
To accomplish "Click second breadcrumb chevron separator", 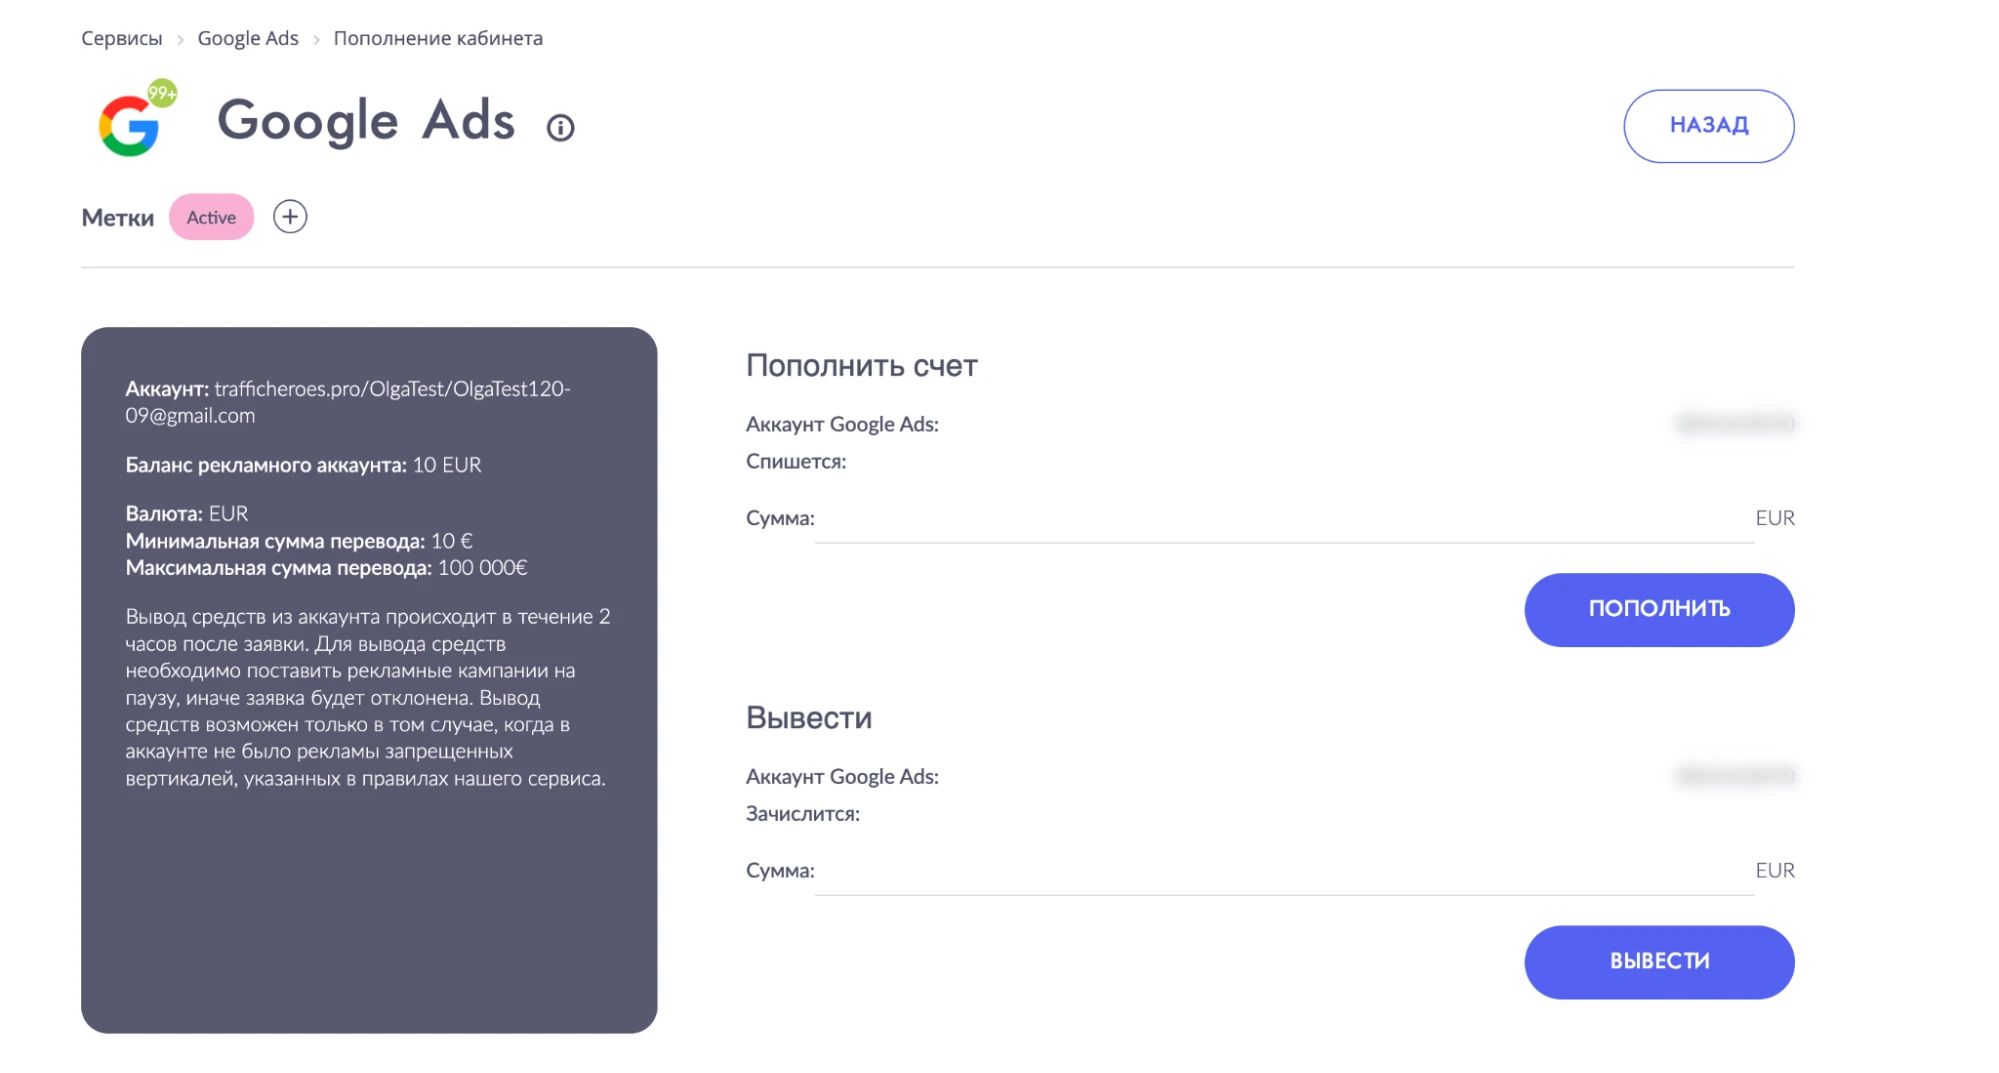I will point(316,40).
